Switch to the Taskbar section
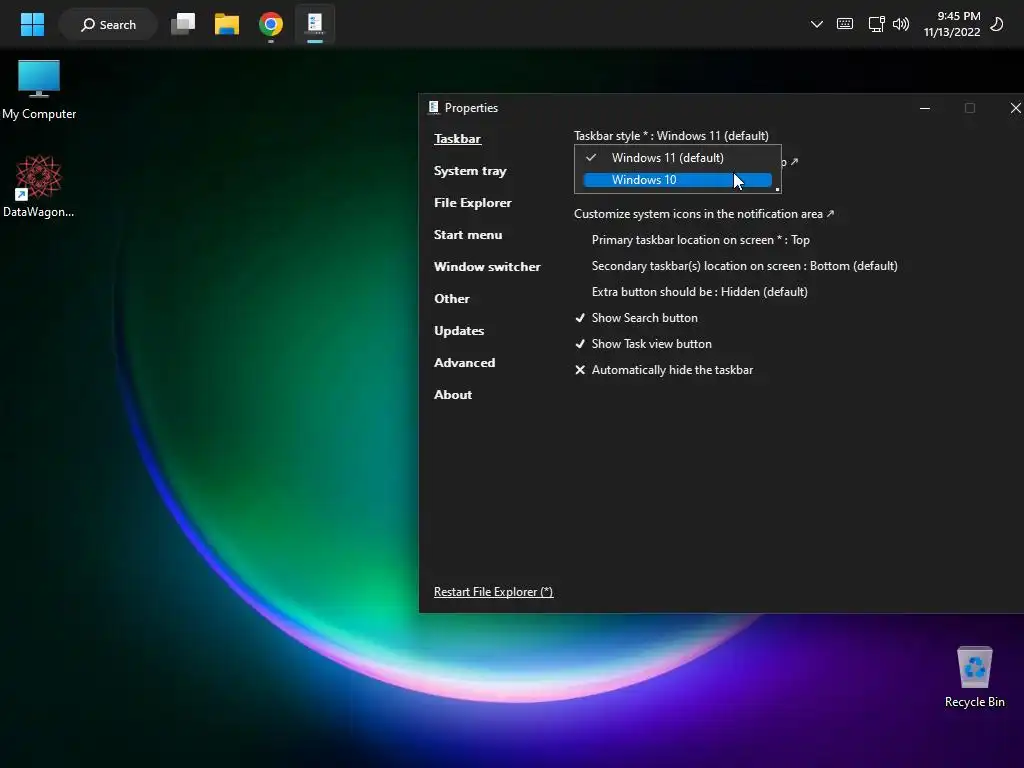 457,138
